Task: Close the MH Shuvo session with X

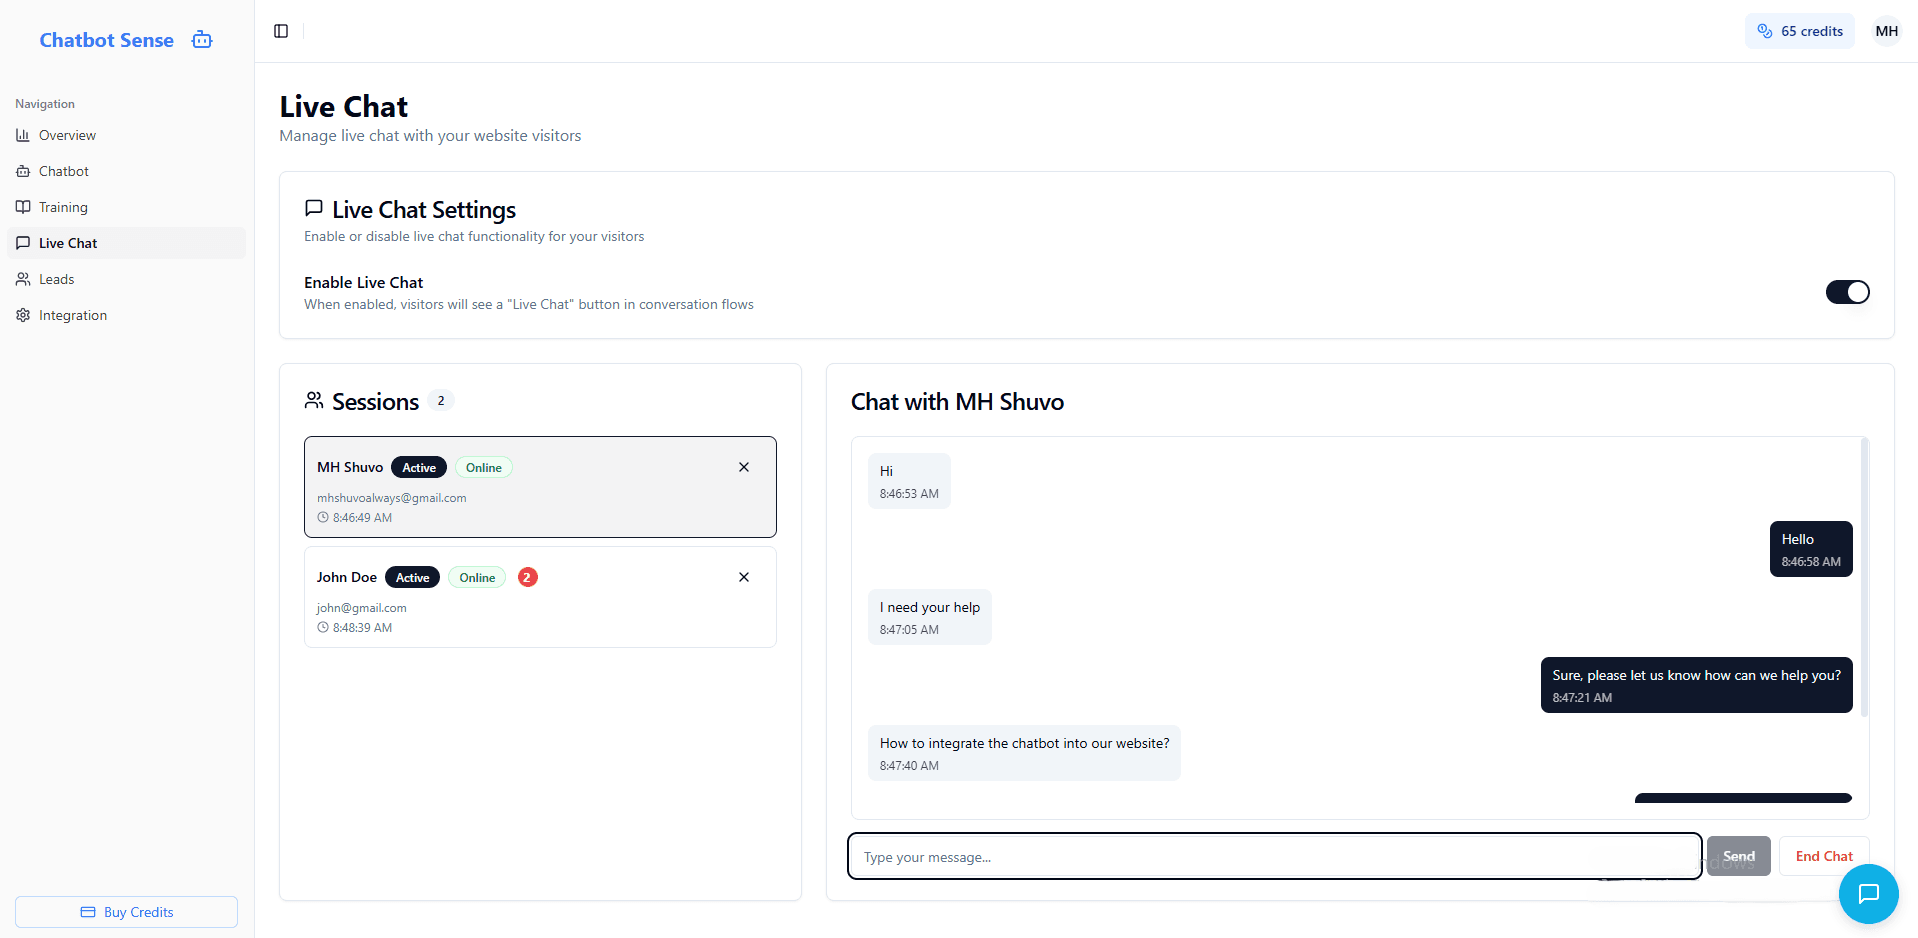Action: coord(744,467)
